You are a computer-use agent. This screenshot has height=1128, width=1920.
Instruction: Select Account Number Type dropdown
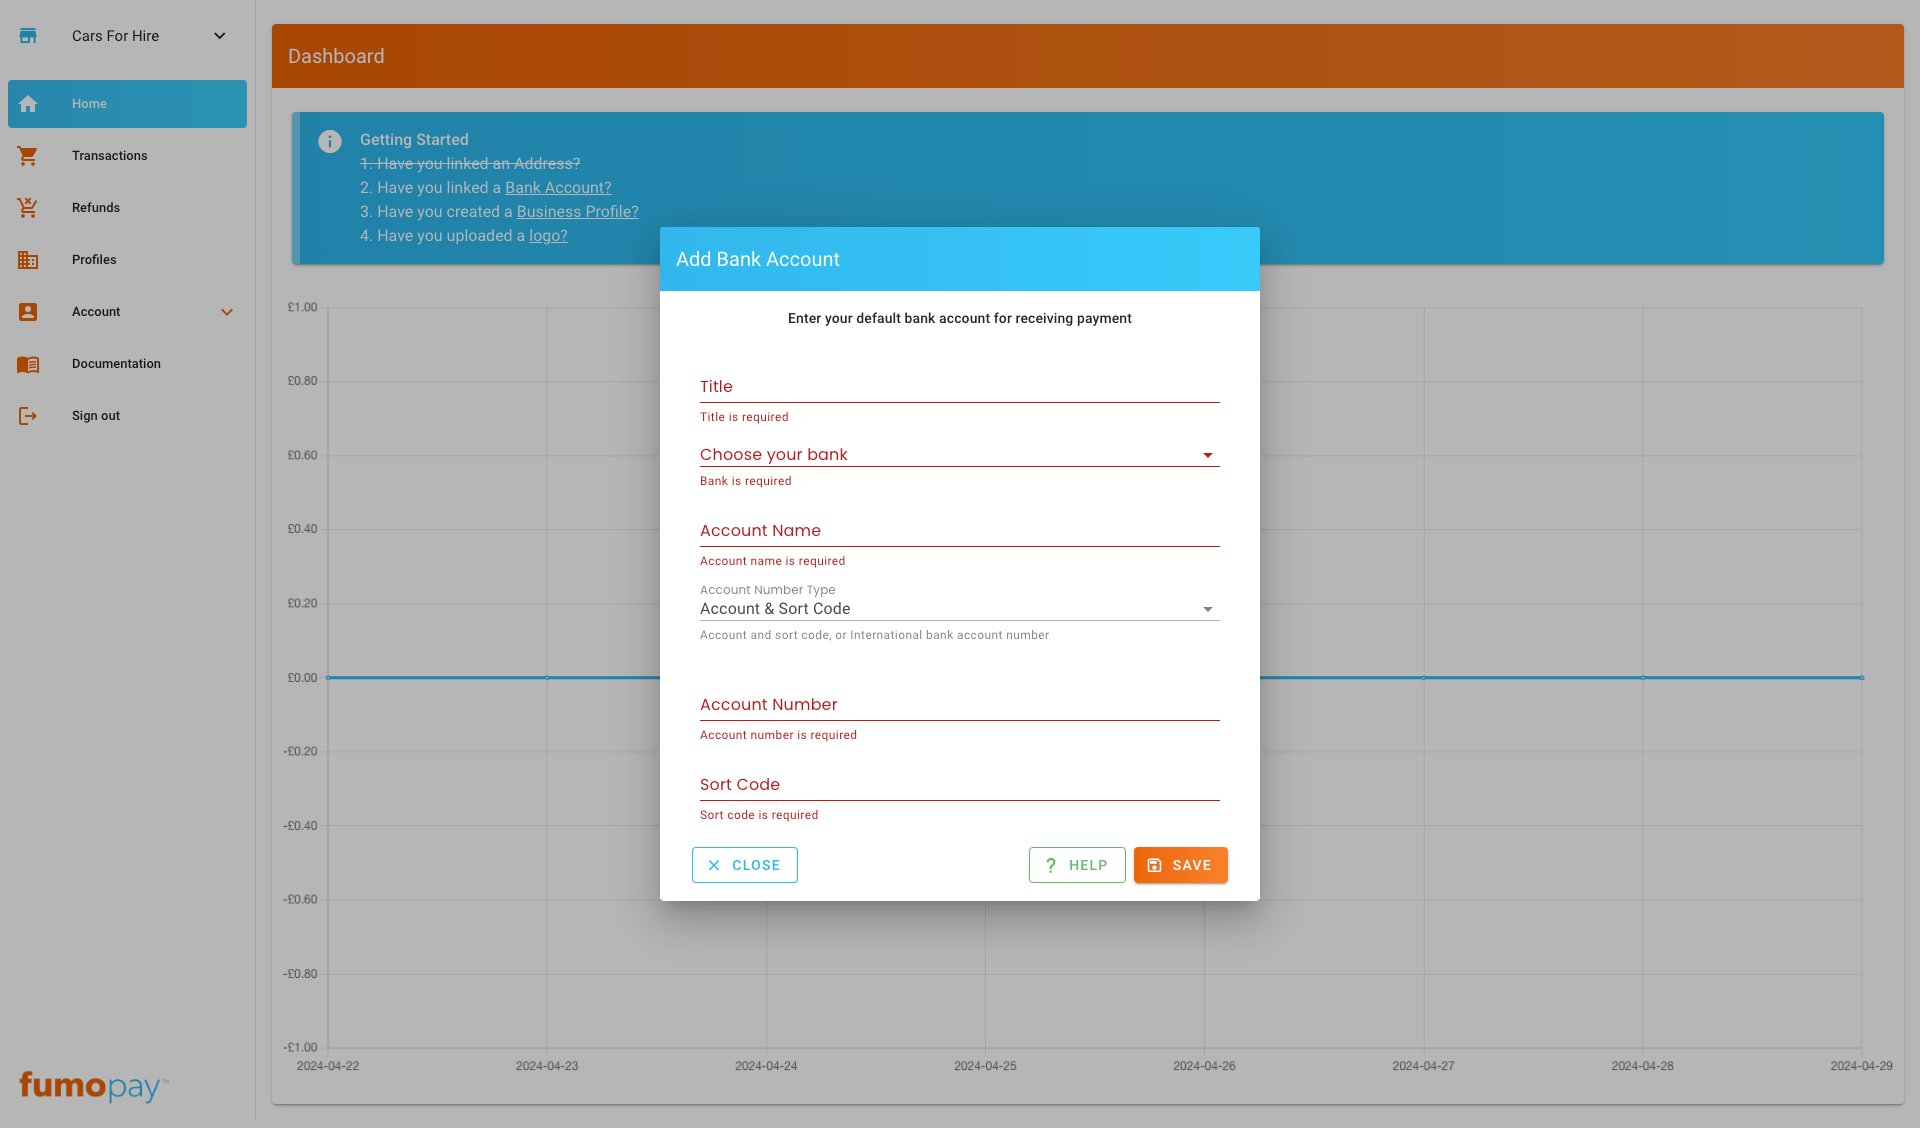[x=959, y=608]
